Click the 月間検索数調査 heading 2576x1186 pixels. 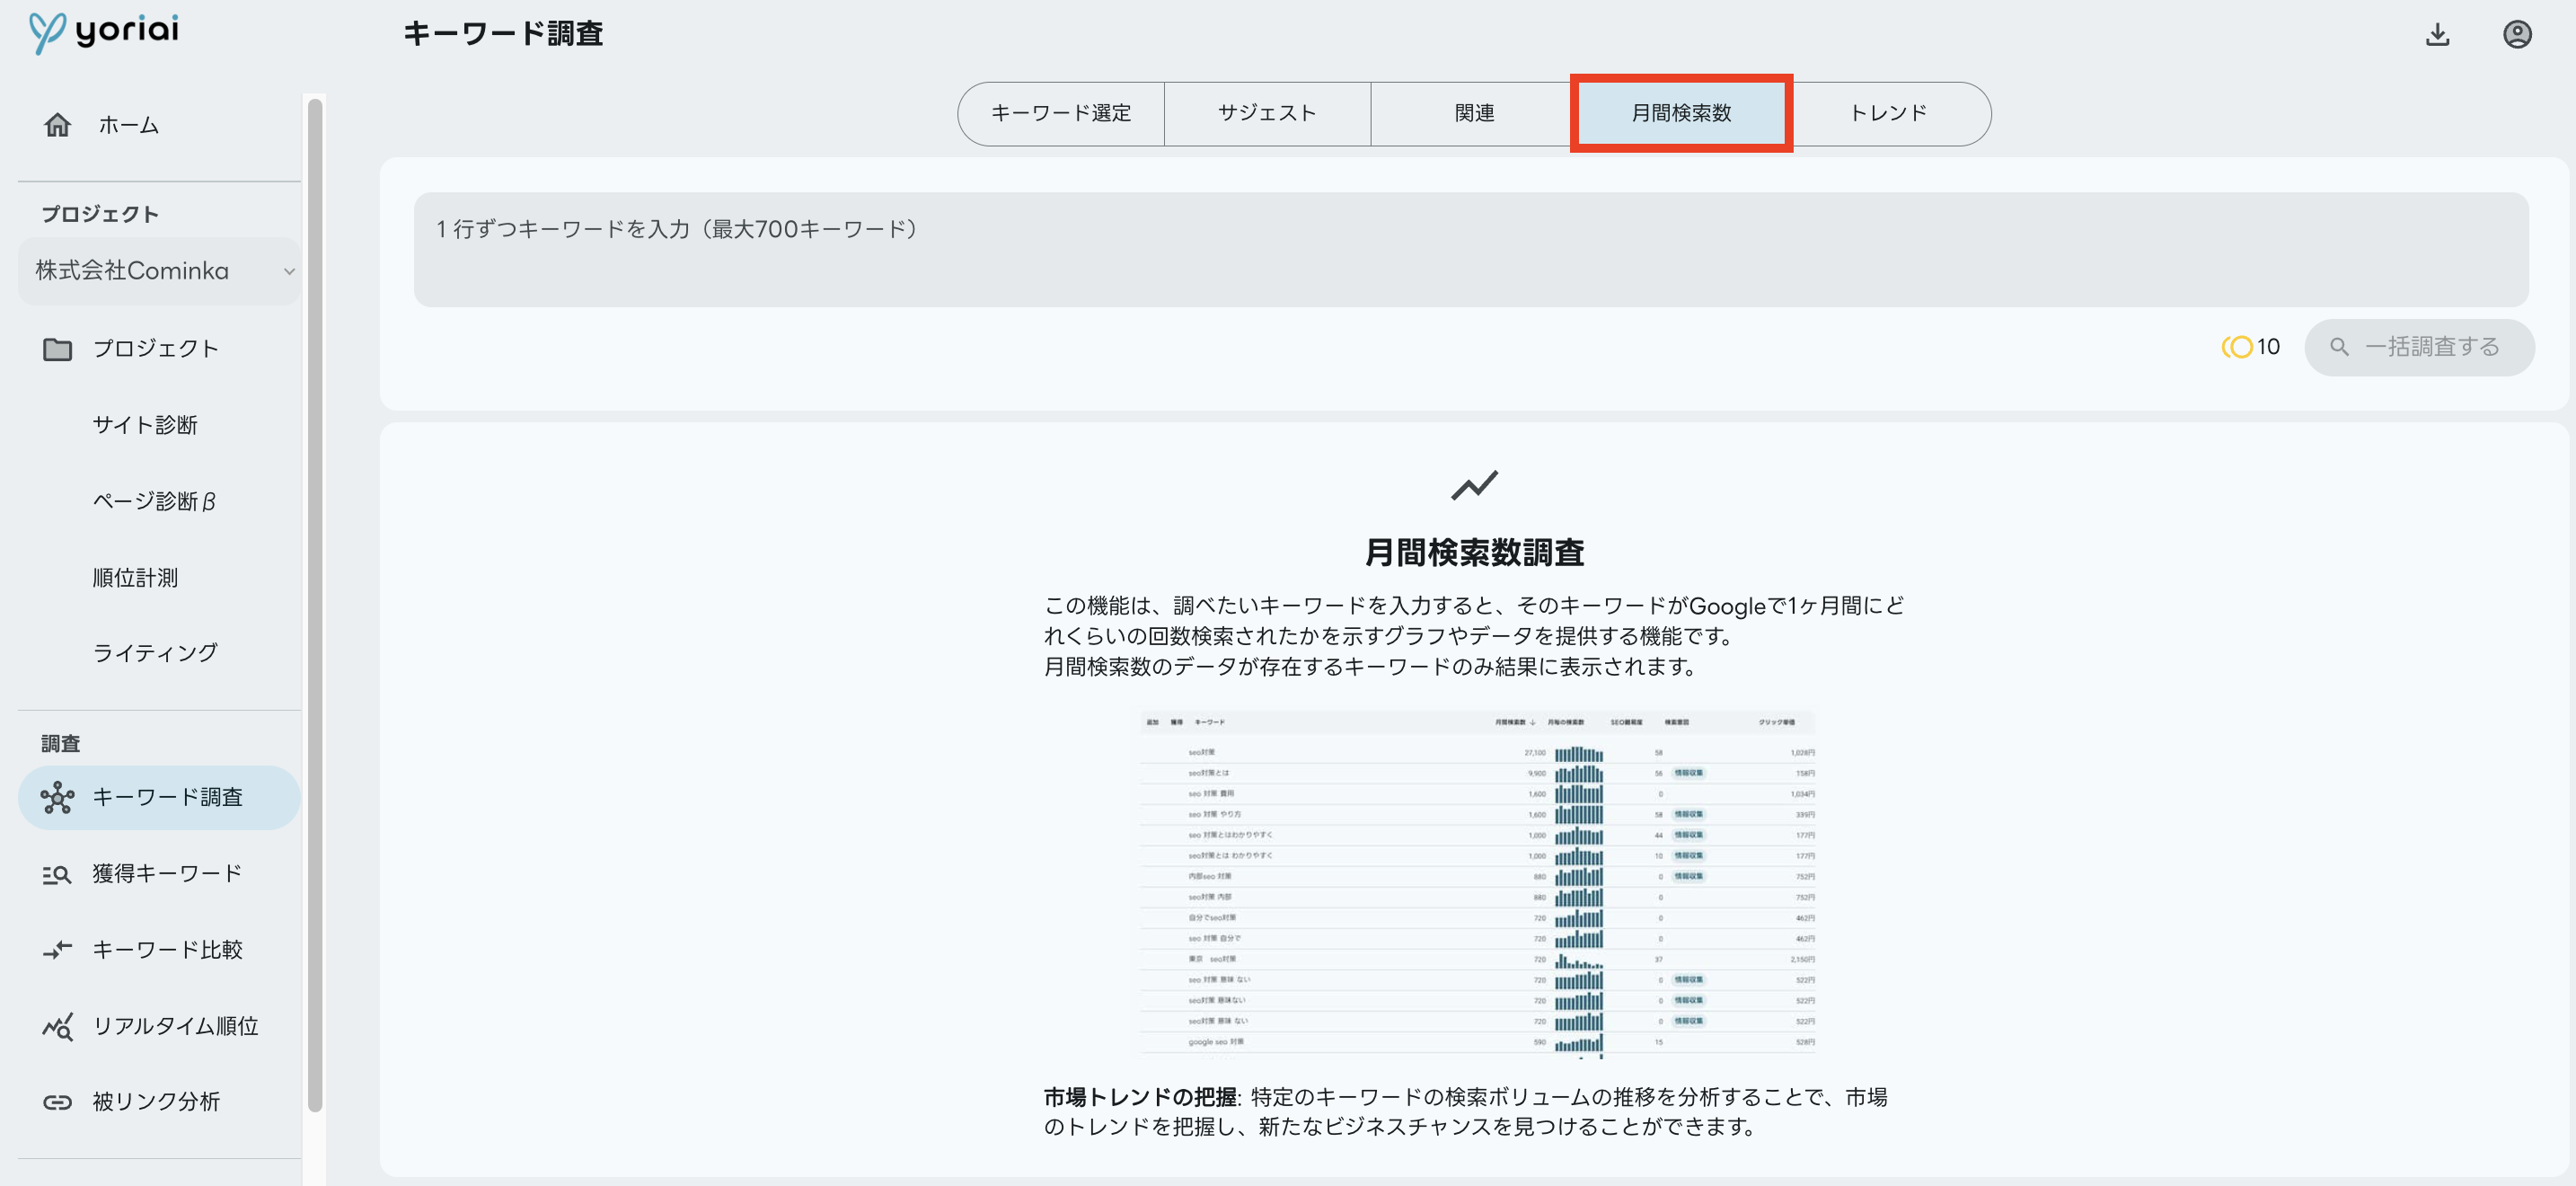coord(1474,552)
